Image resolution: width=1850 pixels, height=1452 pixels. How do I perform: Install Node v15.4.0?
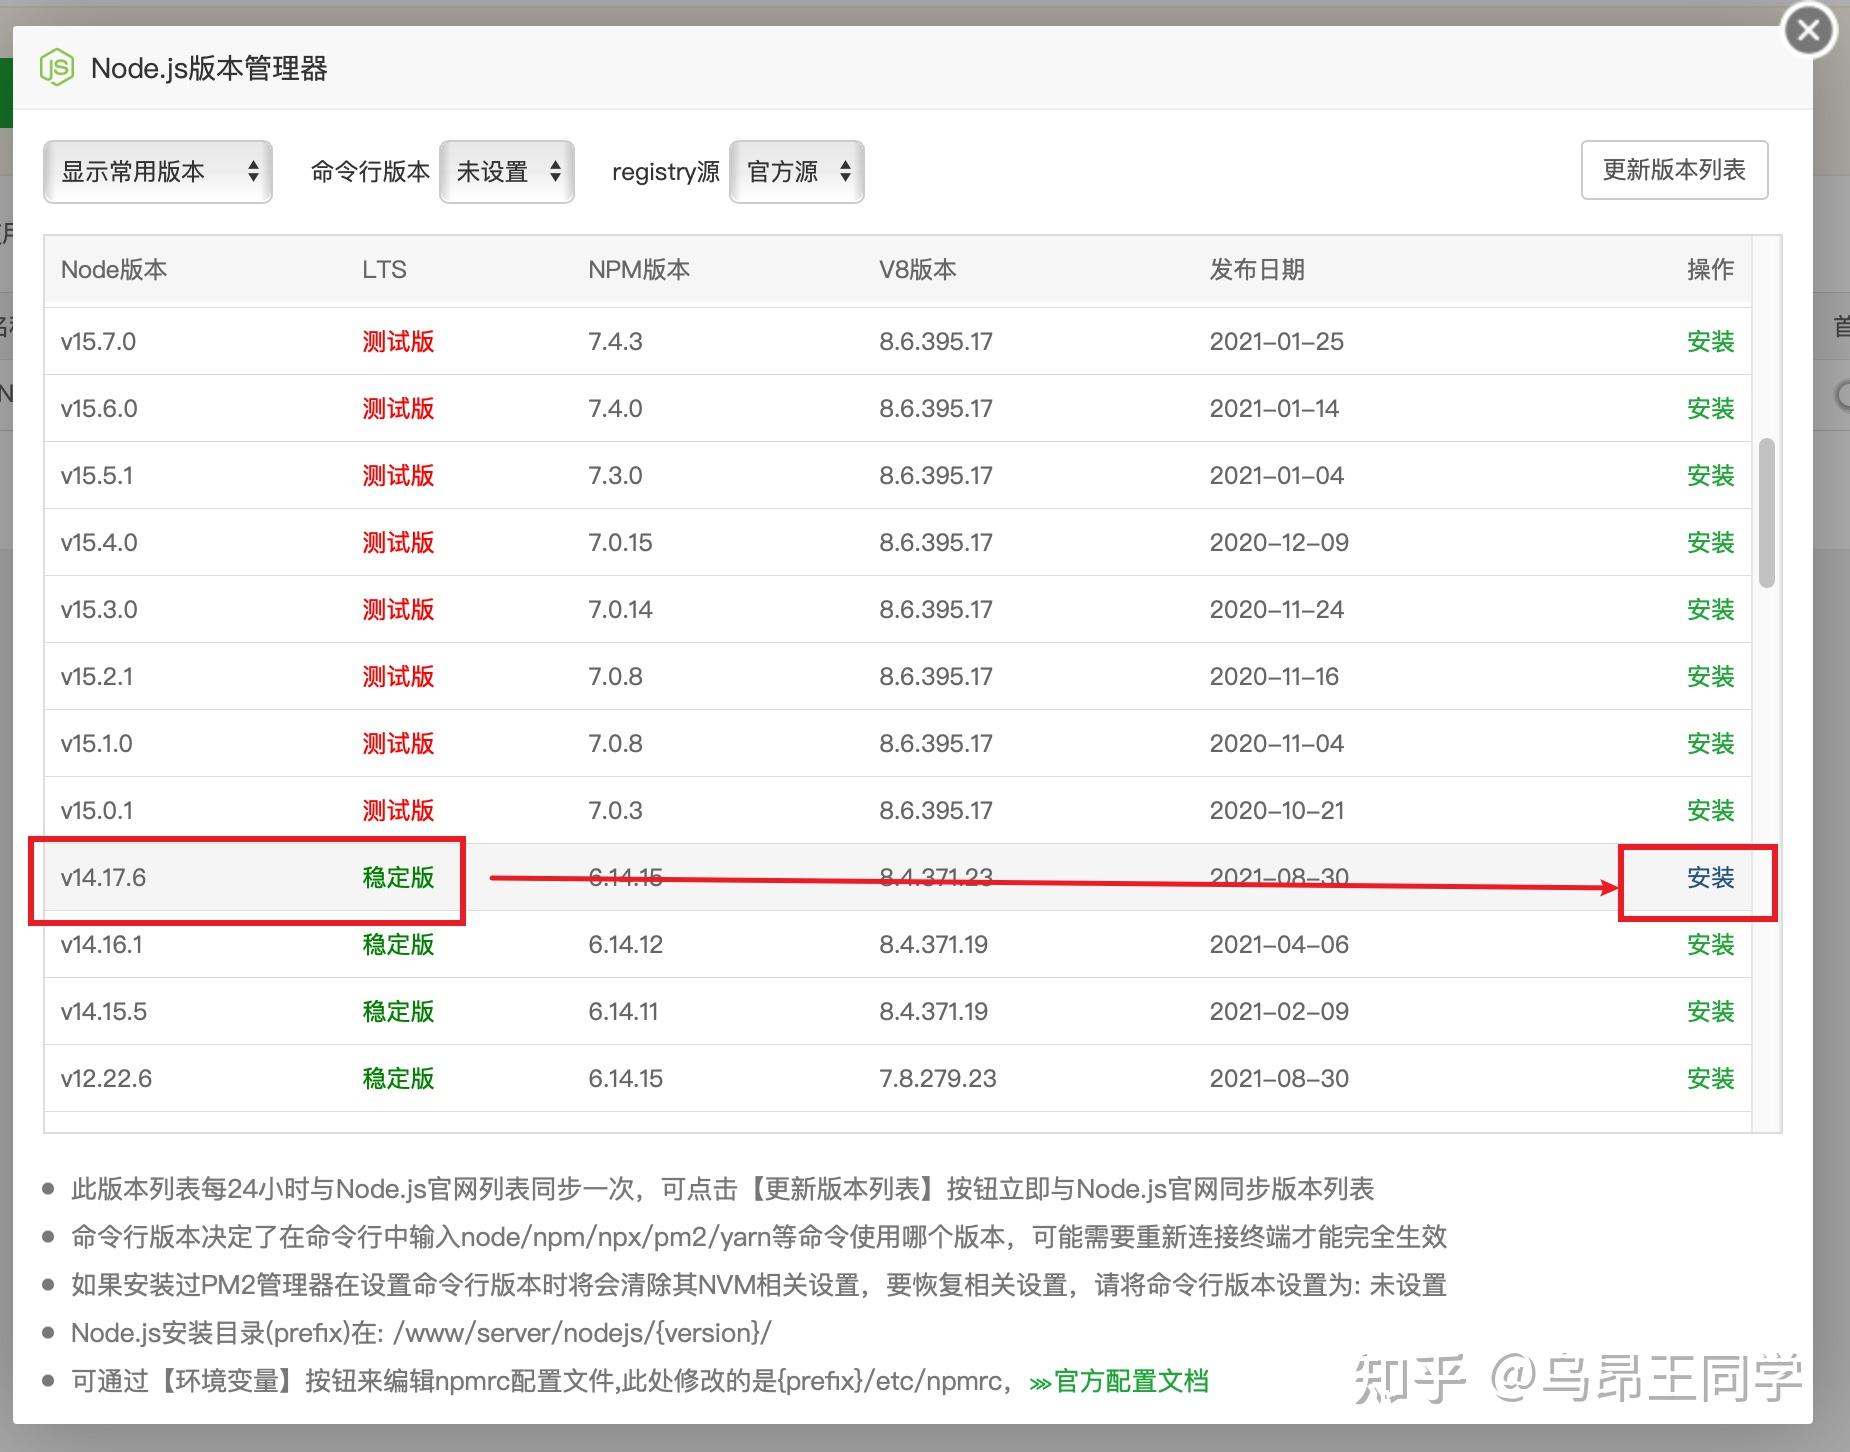point(1710,542)
